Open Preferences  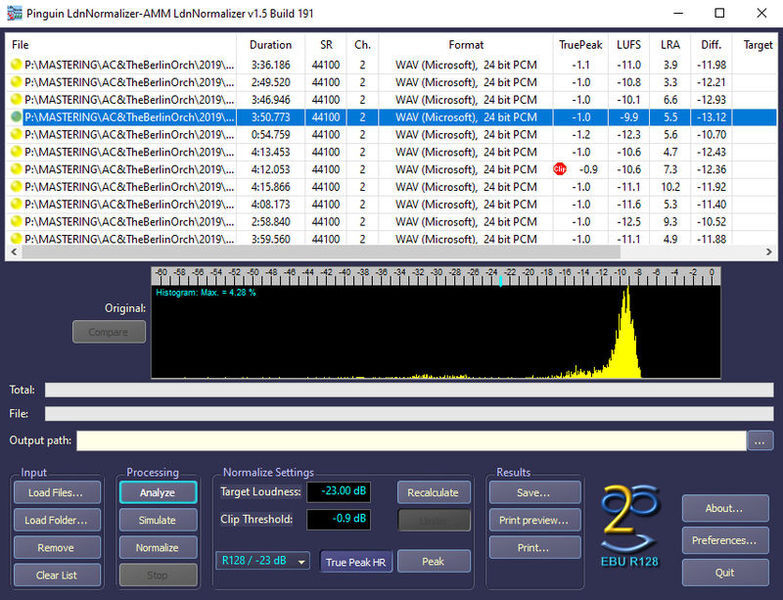(x=725, y=540)
